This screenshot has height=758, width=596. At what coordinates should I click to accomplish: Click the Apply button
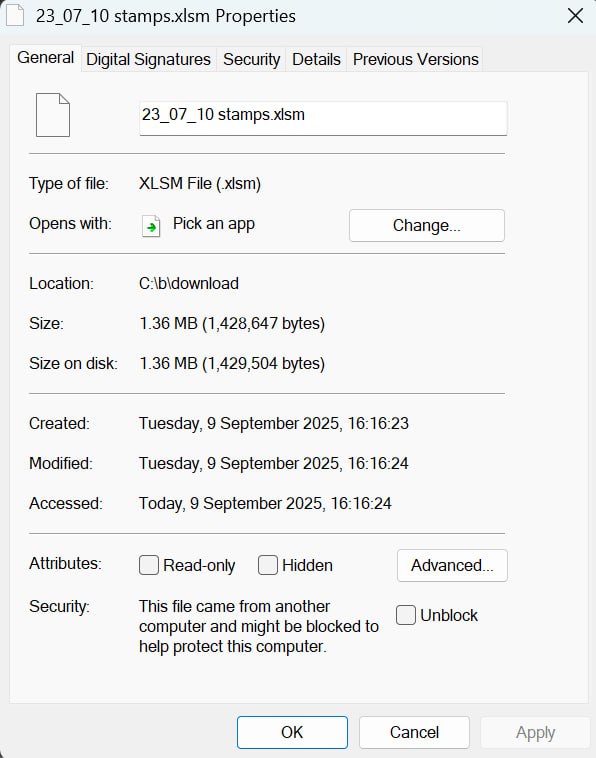[x=536, y=732]
